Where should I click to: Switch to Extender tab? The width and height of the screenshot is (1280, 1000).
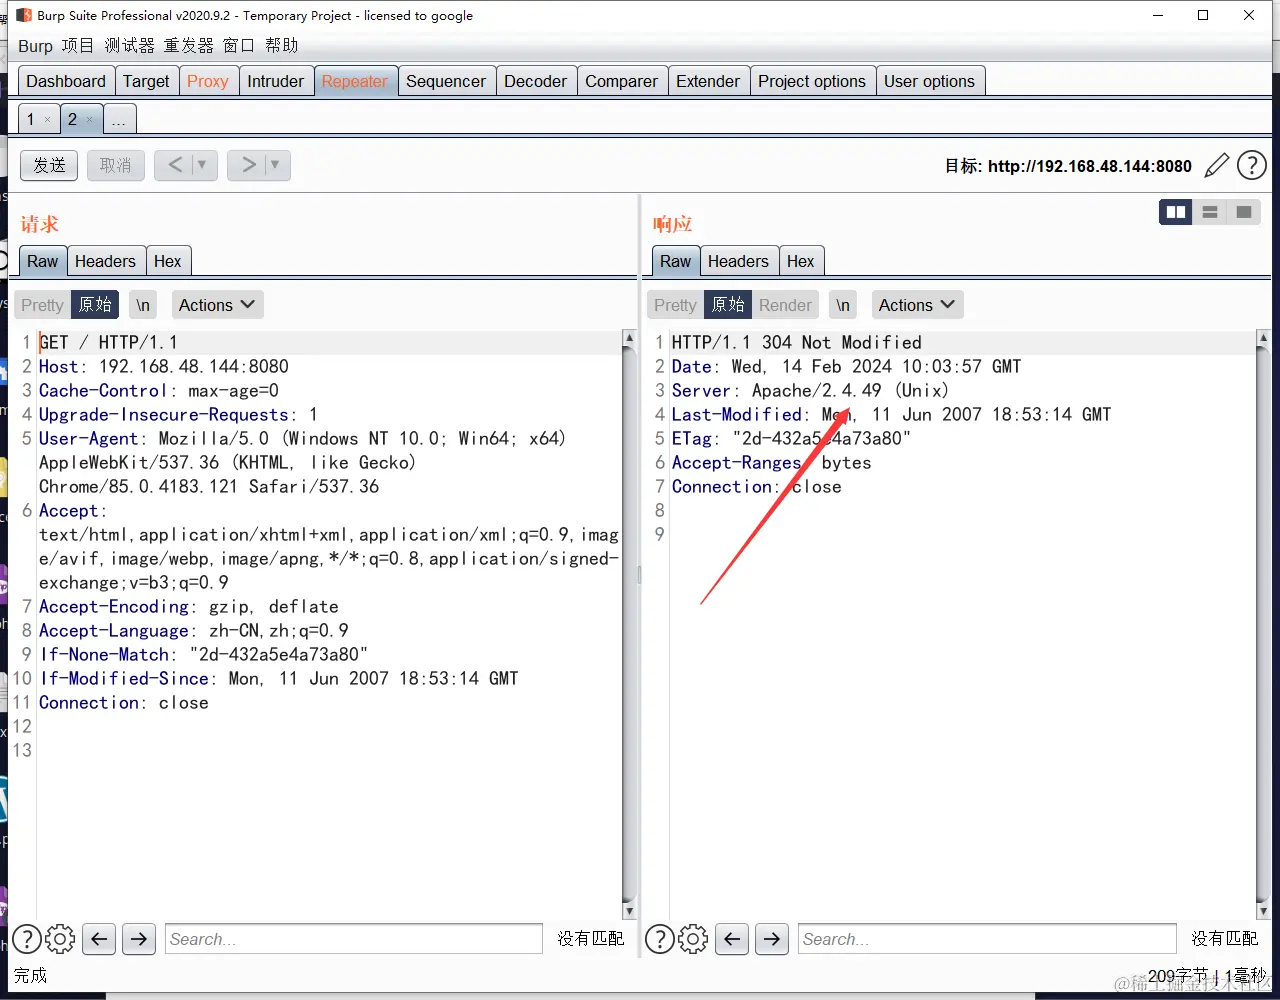point(708,81)
